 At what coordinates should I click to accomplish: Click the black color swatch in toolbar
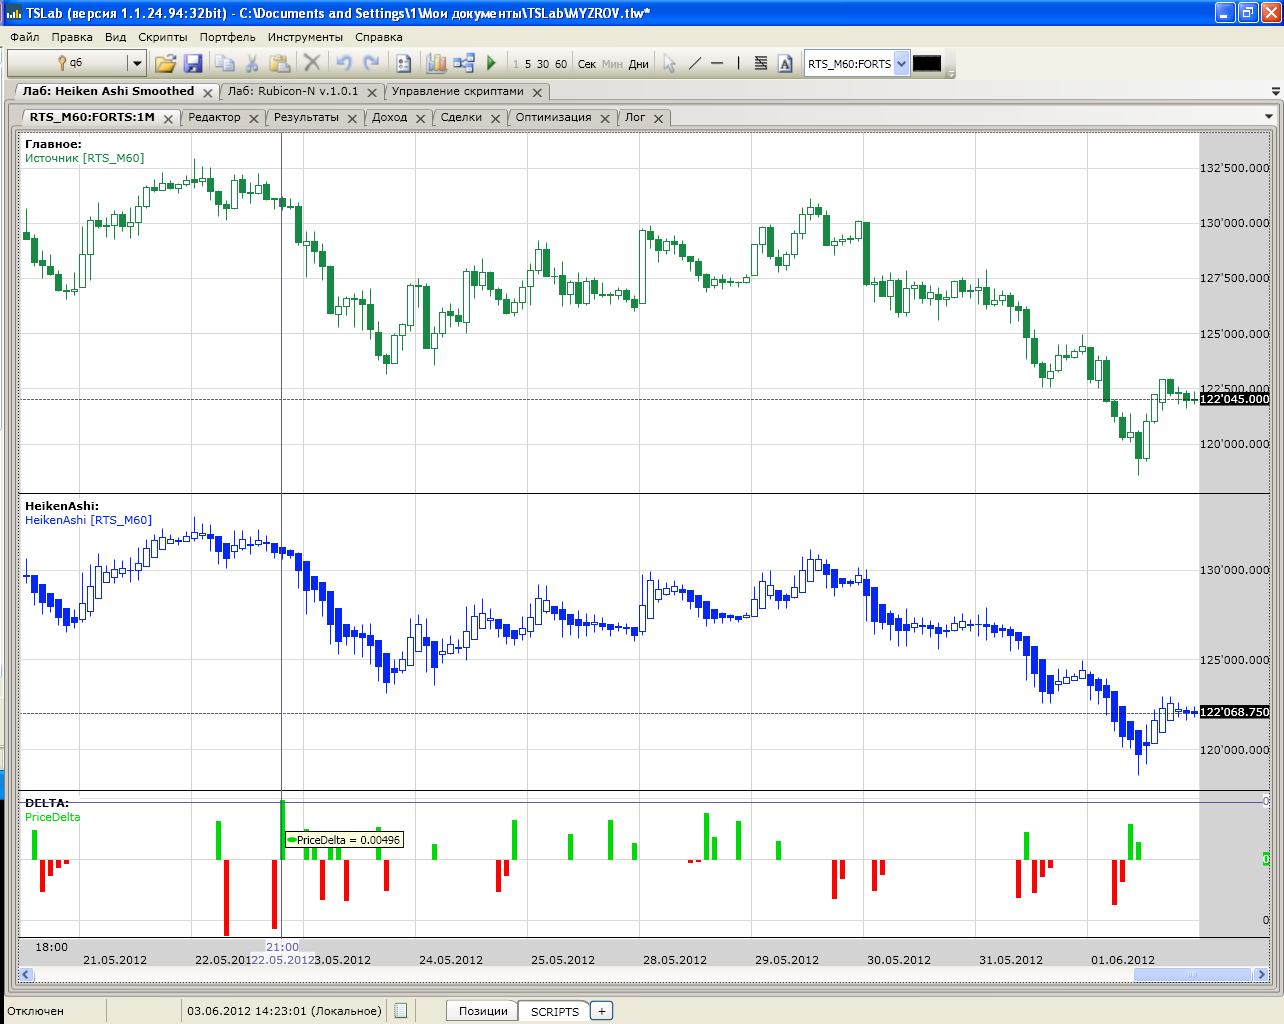click(927, 64)
